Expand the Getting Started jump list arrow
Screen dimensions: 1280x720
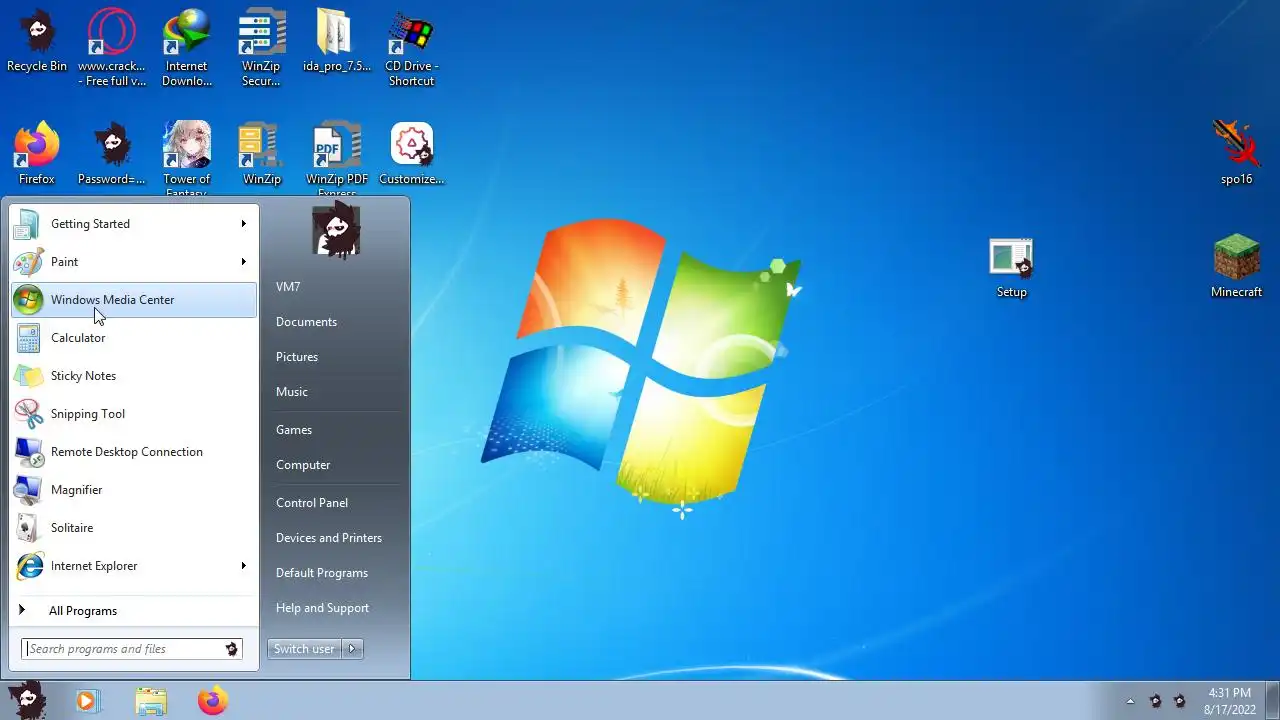(243, 224)
